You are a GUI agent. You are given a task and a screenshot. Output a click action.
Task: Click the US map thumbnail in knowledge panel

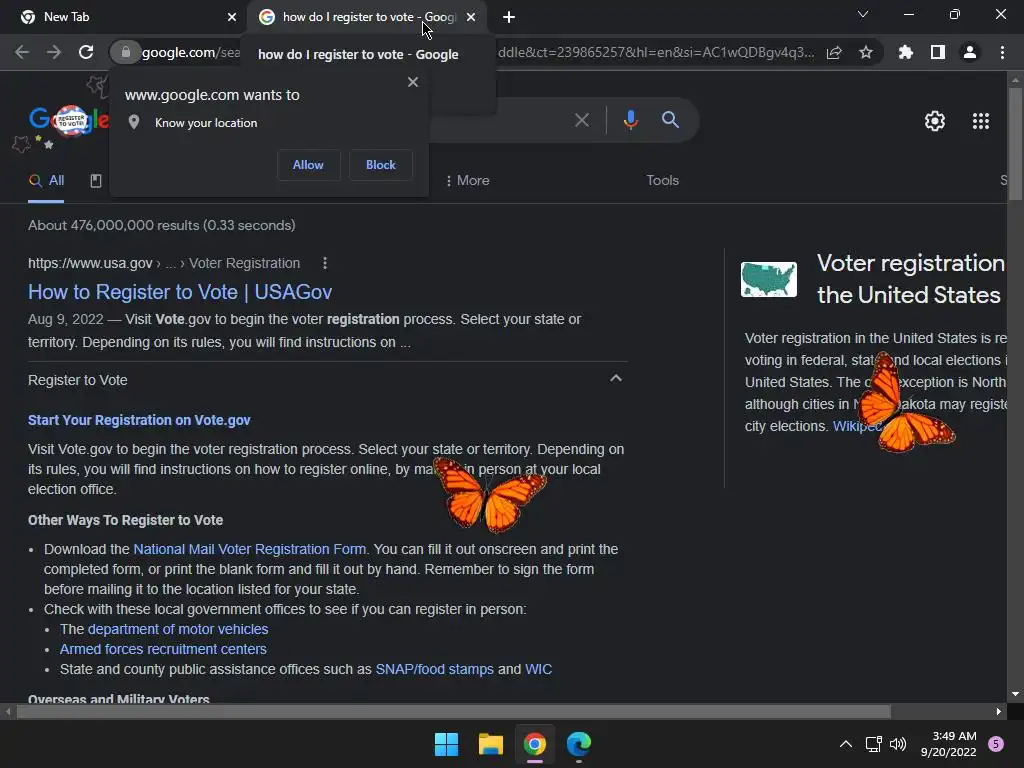769,280
